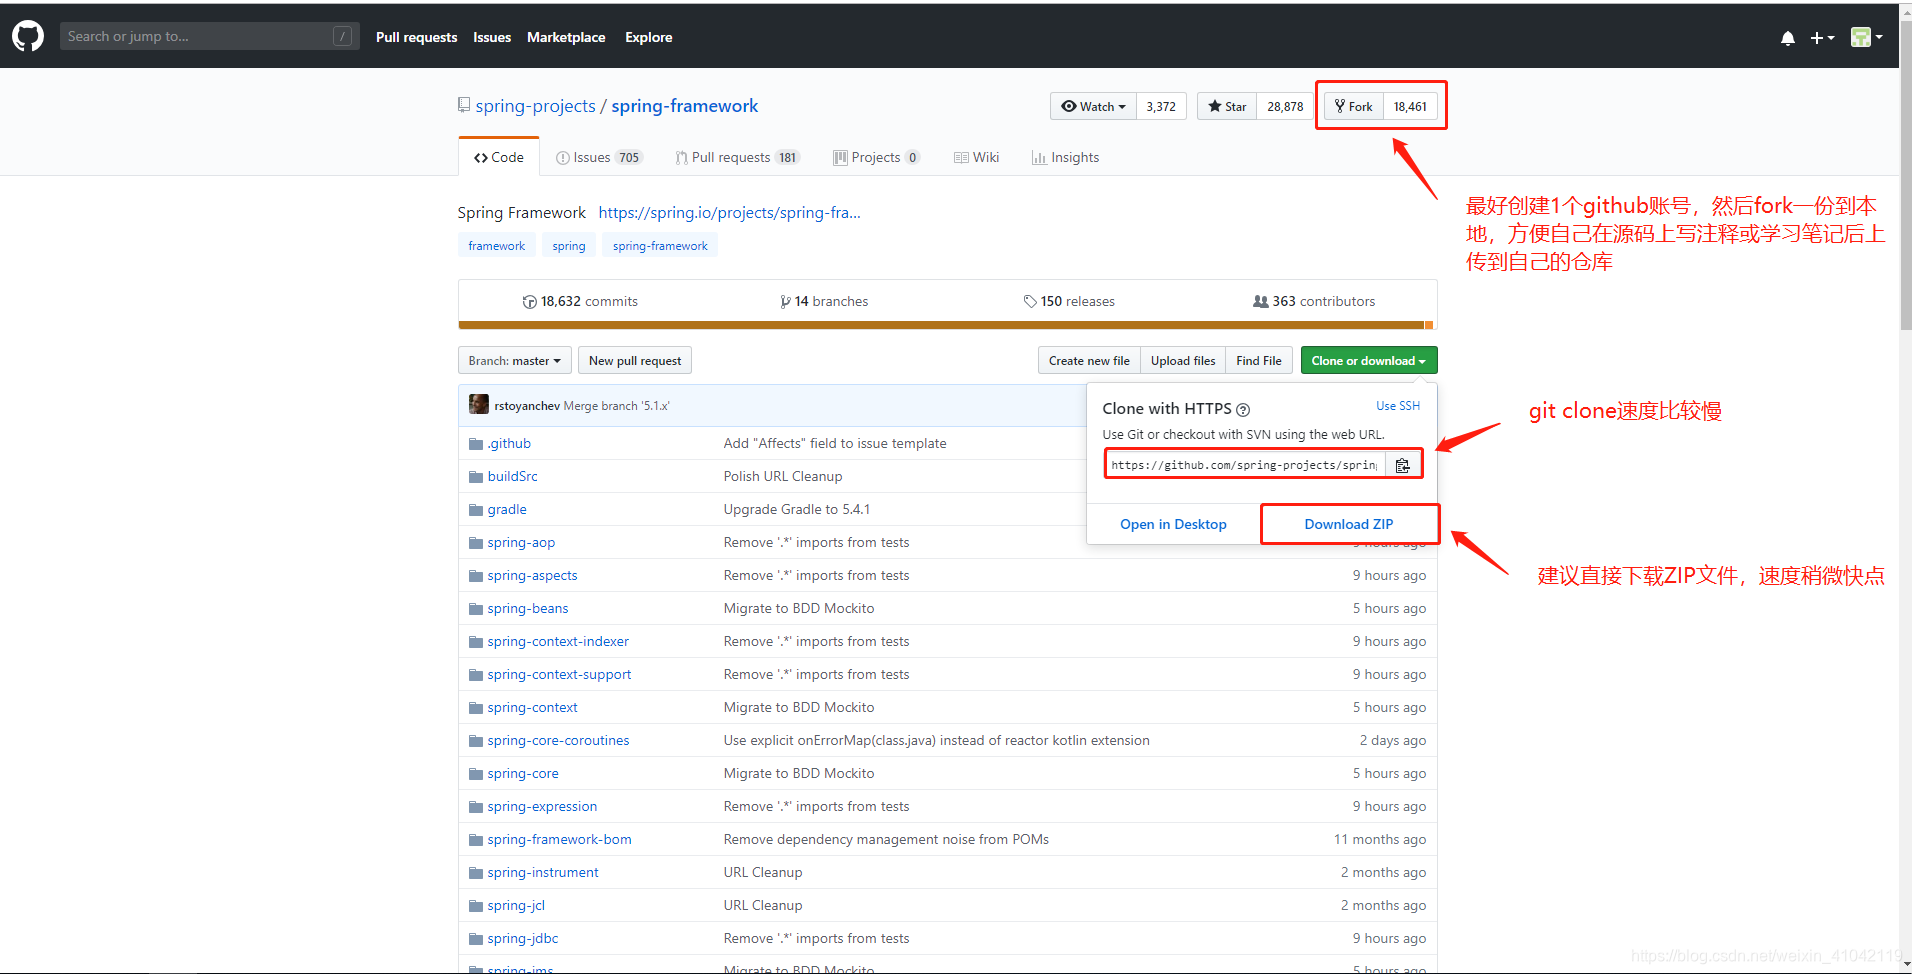Screen dimensions: 1912x974
Task: Click Open in Desktop
Action: click(x=1173, y=524)
